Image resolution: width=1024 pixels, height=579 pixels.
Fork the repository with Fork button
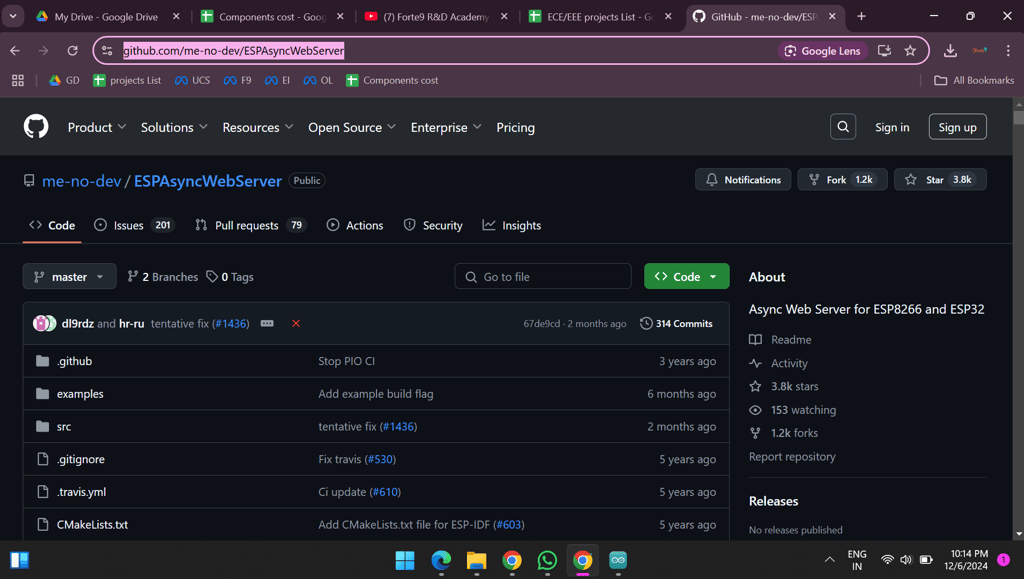(x=842, y=180)
